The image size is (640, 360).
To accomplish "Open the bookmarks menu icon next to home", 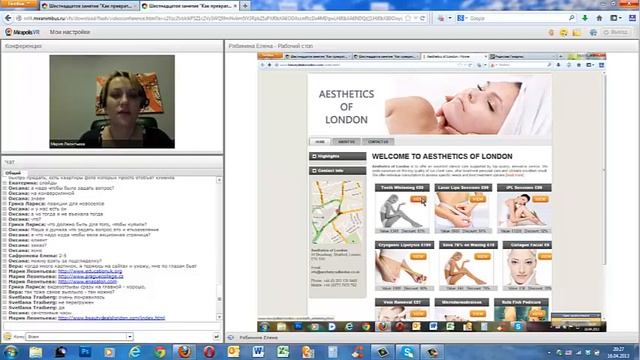I will pos(615,18).
